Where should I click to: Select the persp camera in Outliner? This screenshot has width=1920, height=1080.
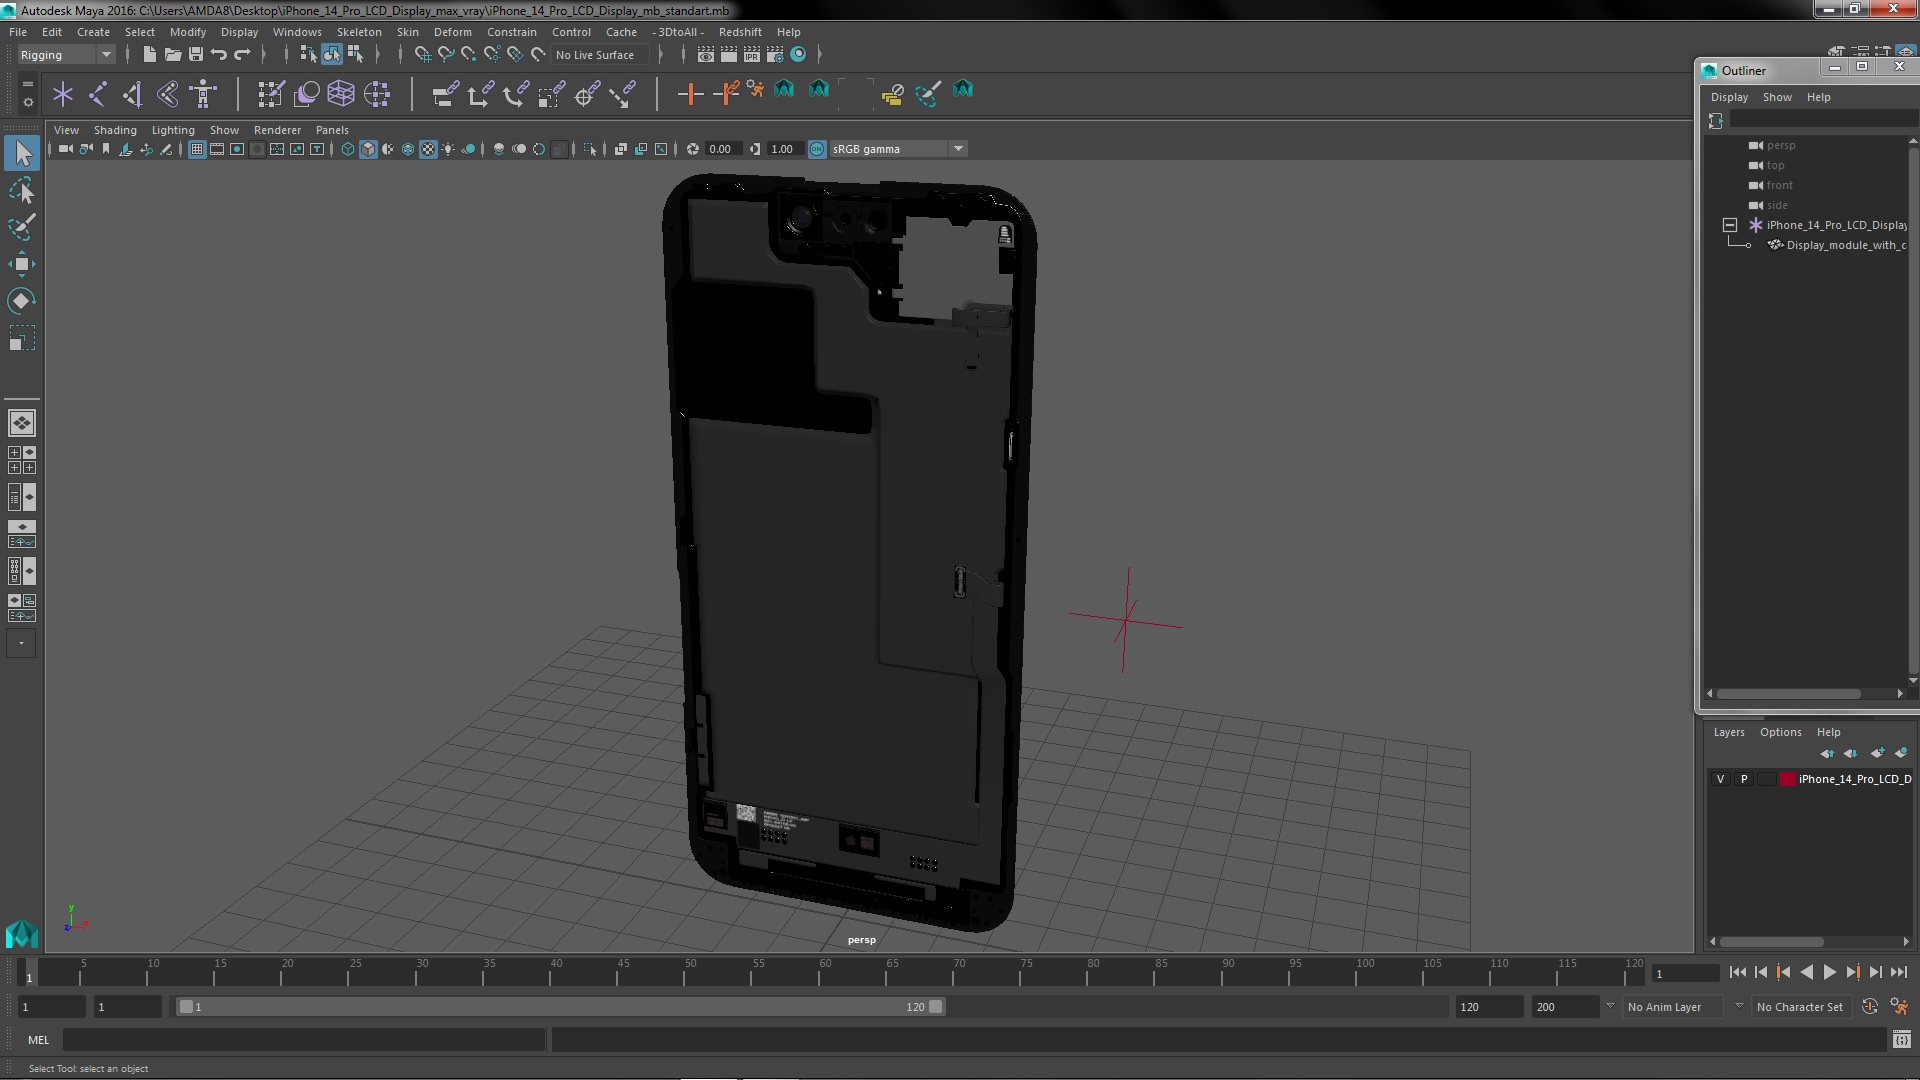pyautogui.click(x=1779, y=146)
